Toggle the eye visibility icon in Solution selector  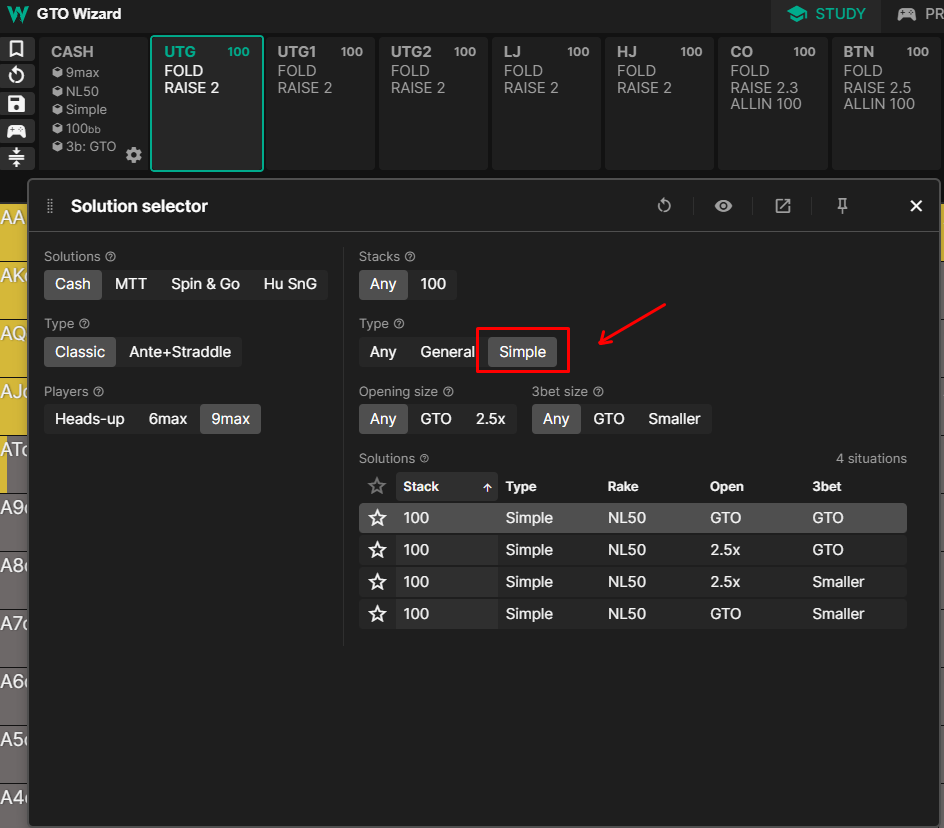(723, 206)
